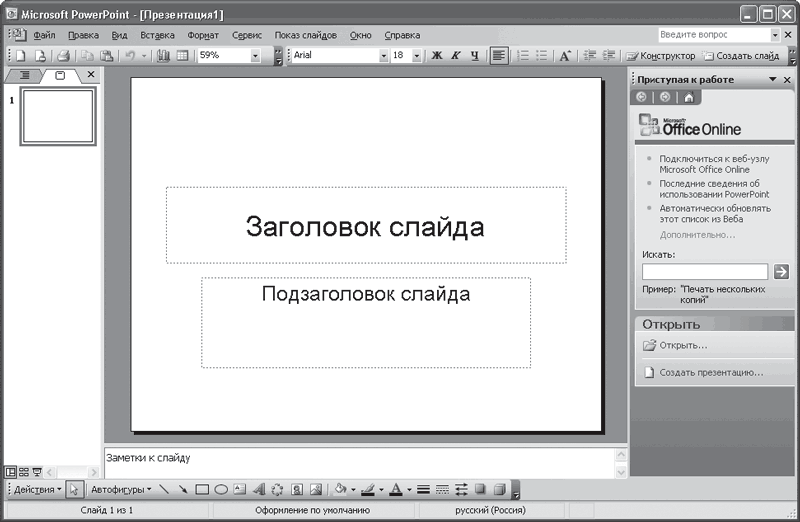The width and height of the screenshot is (800, 522).
Task: Click the Искать search input field
Action: click(704, 271)
